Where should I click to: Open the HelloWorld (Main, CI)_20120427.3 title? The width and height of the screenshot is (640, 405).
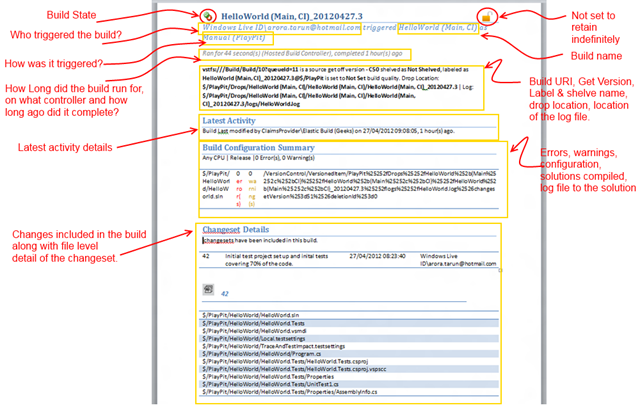[x=291, y=16]
